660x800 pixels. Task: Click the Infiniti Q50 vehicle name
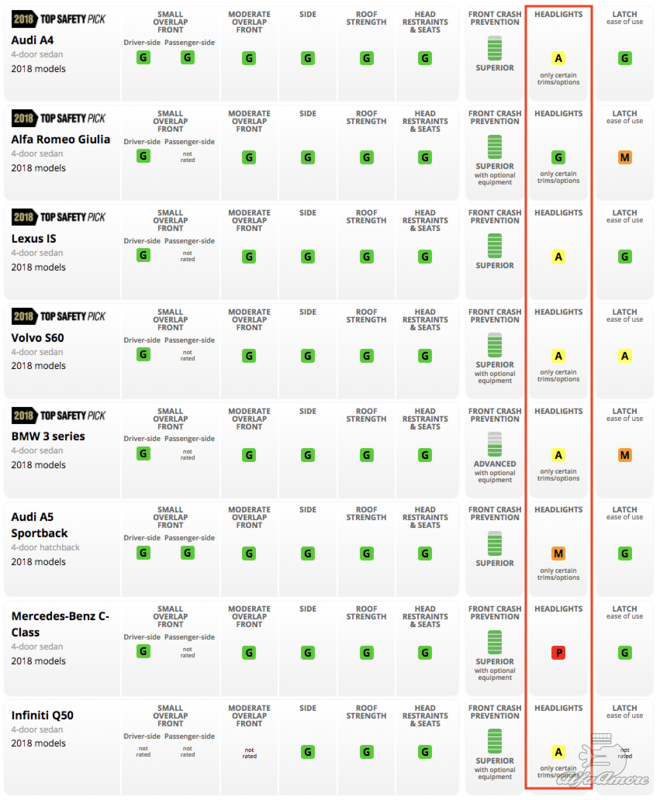(42, 716)
